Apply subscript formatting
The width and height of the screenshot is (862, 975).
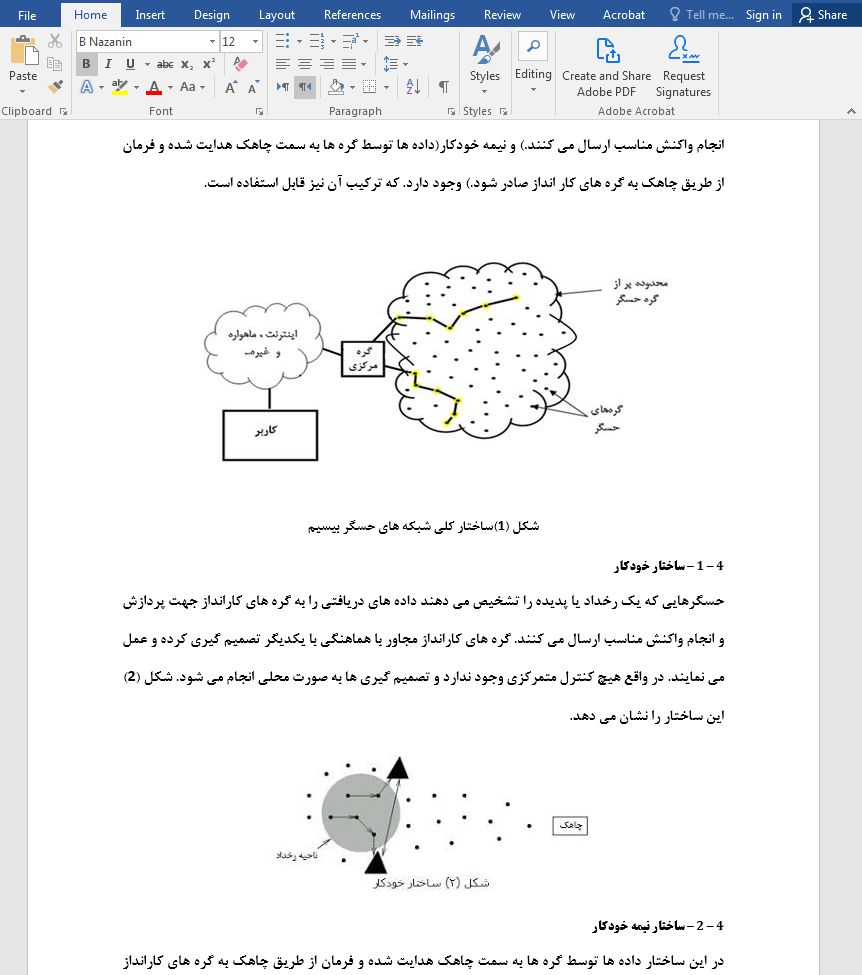point(185,64)
